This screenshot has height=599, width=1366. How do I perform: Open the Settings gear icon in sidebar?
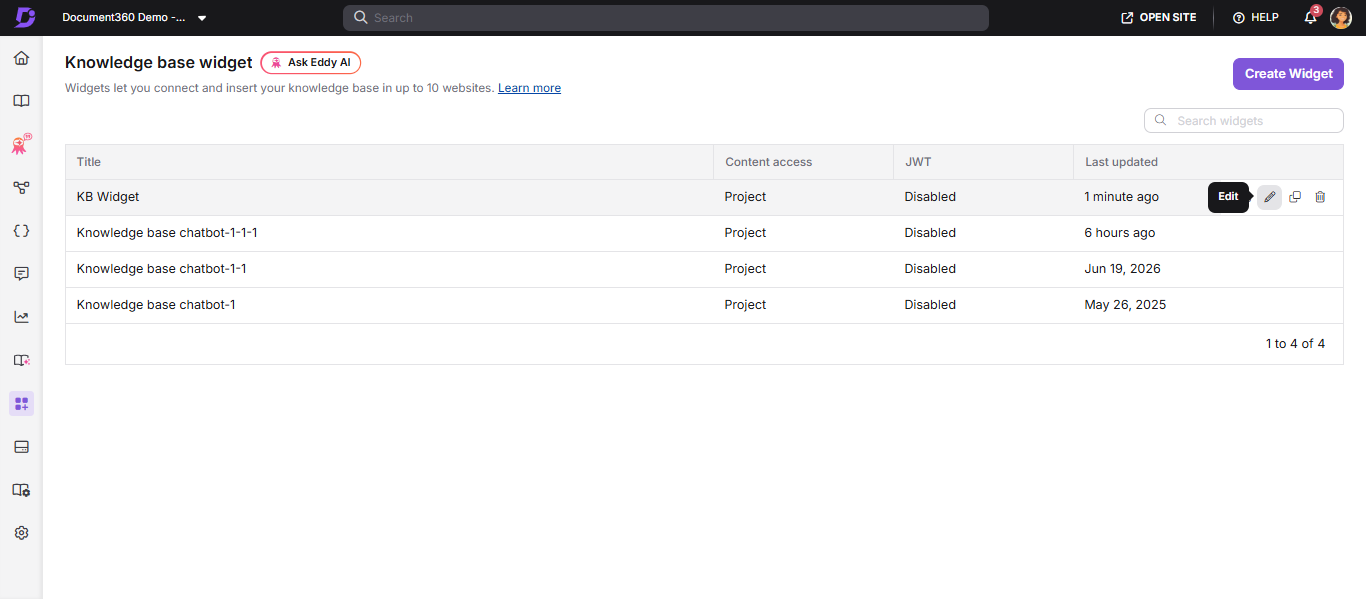[21, 533]
